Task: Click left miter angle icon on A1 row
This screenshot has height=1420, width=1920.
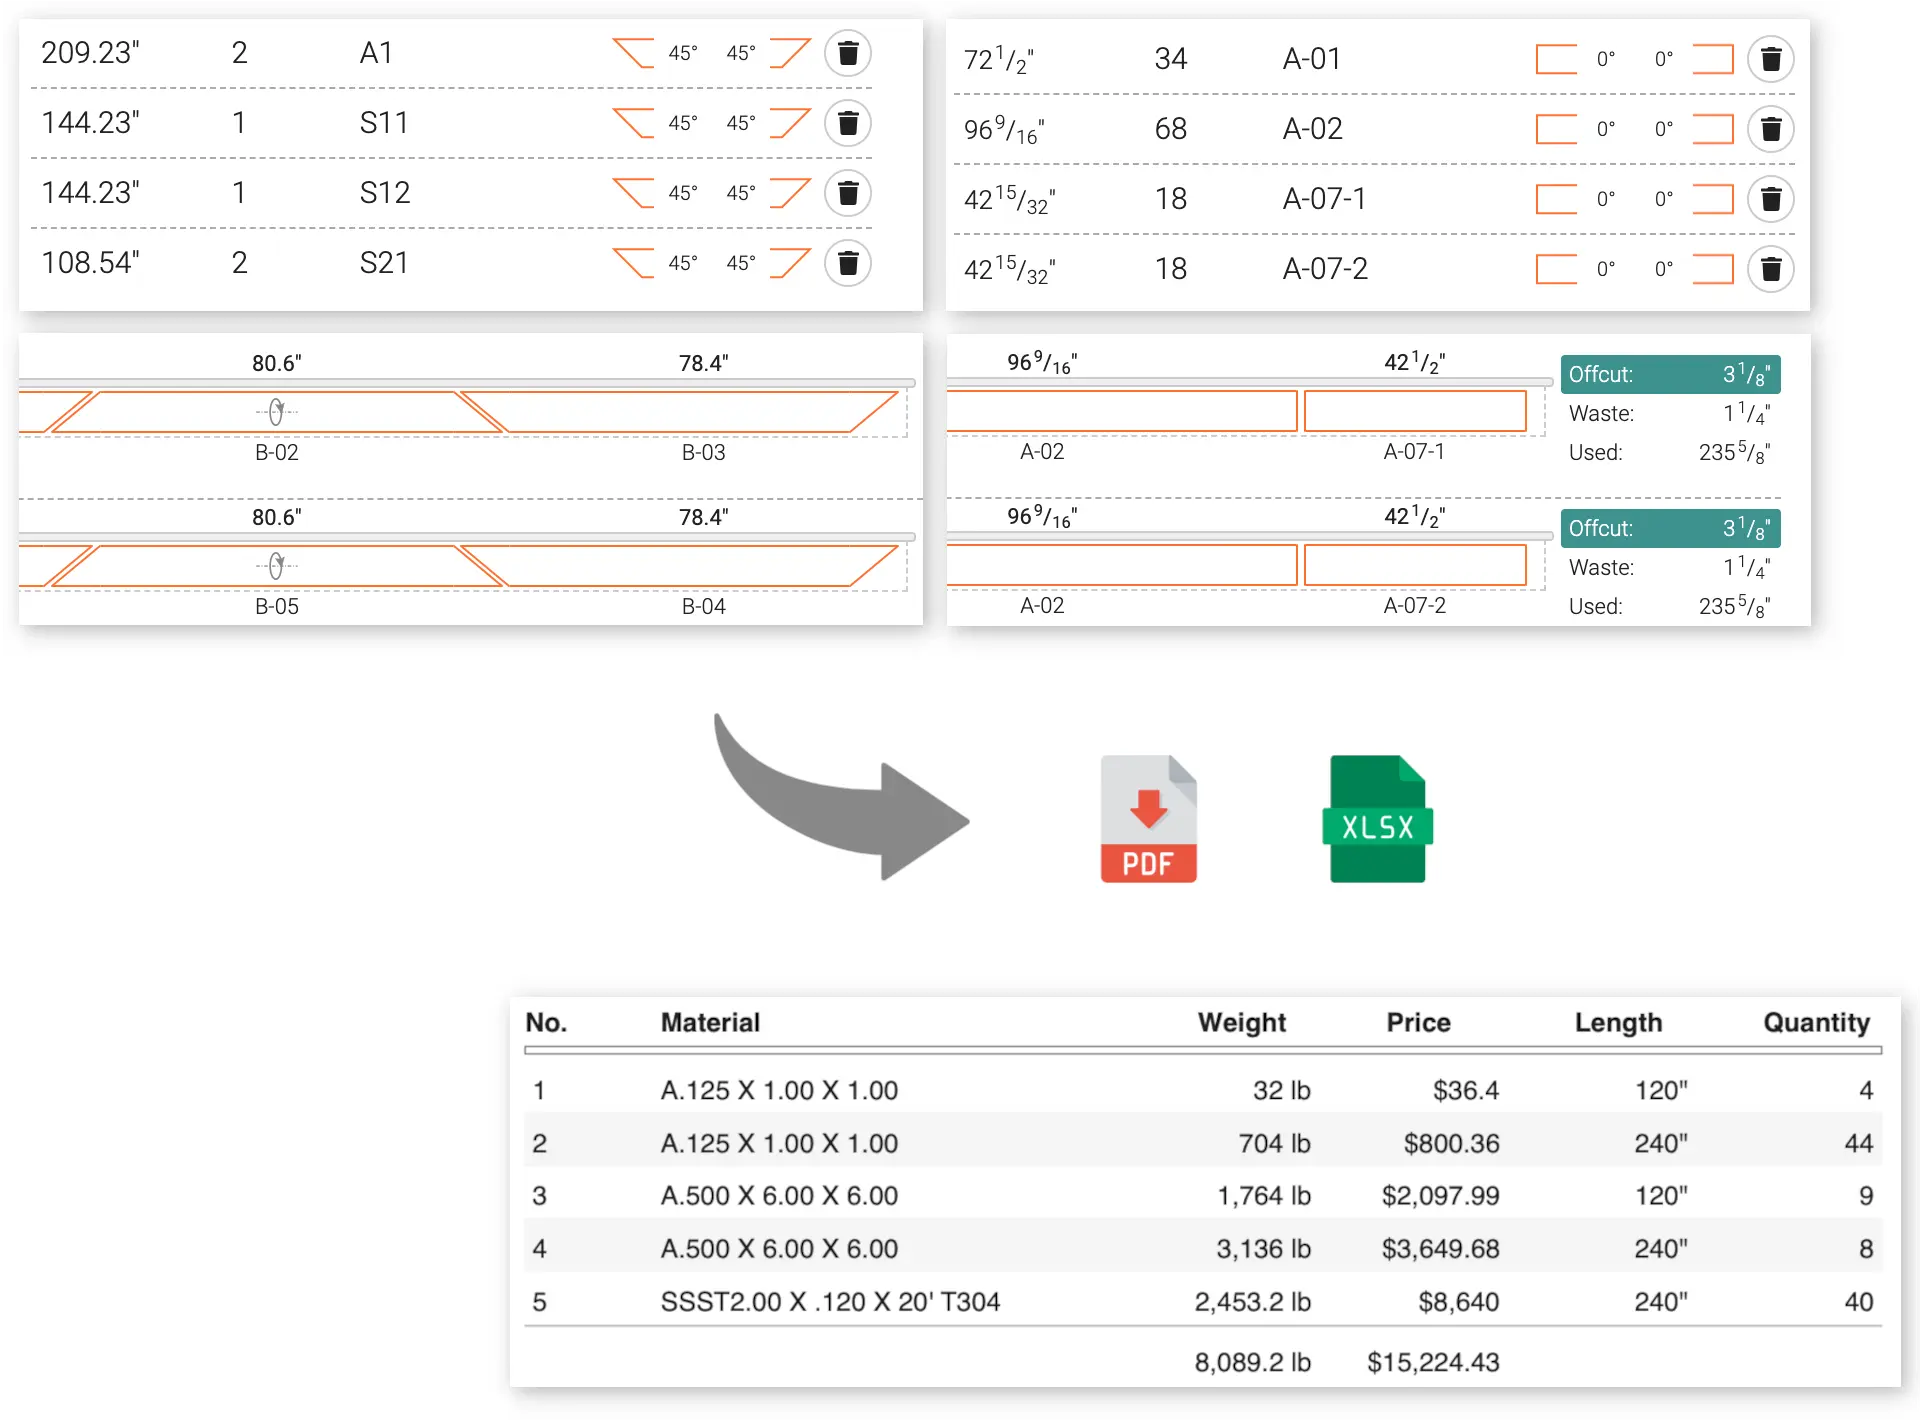Action: tap(633, 53)
